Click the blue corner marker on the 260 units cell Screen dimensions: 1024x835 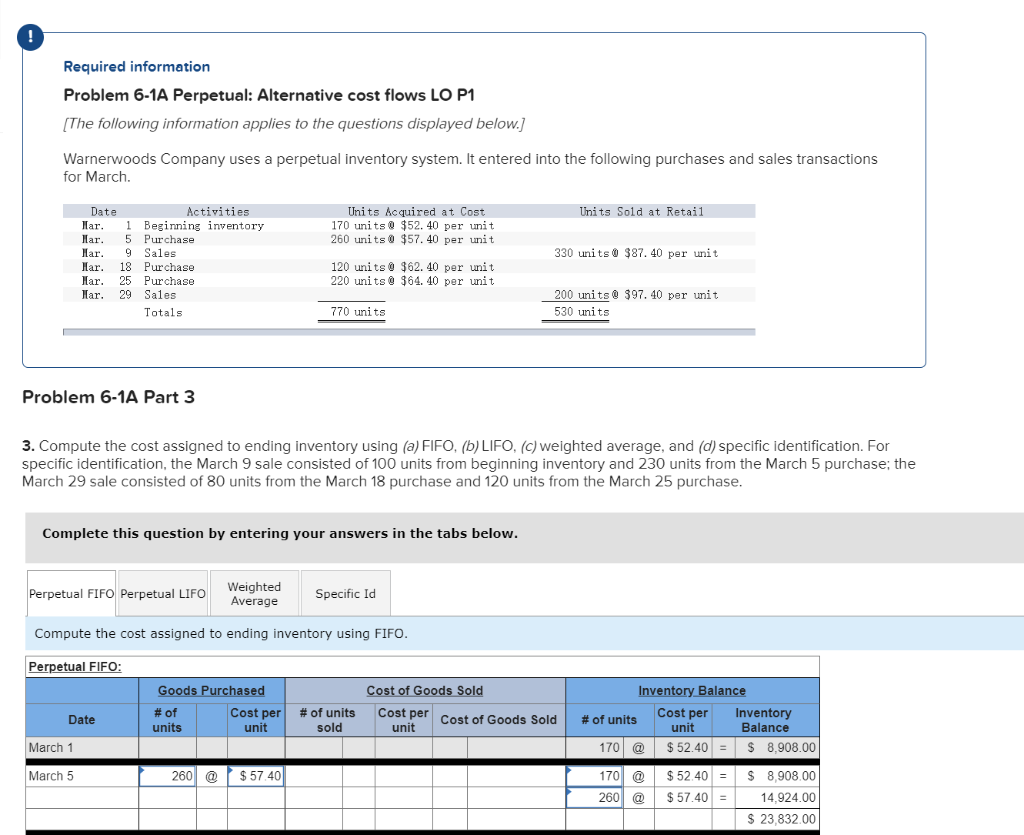click(144, 769)
